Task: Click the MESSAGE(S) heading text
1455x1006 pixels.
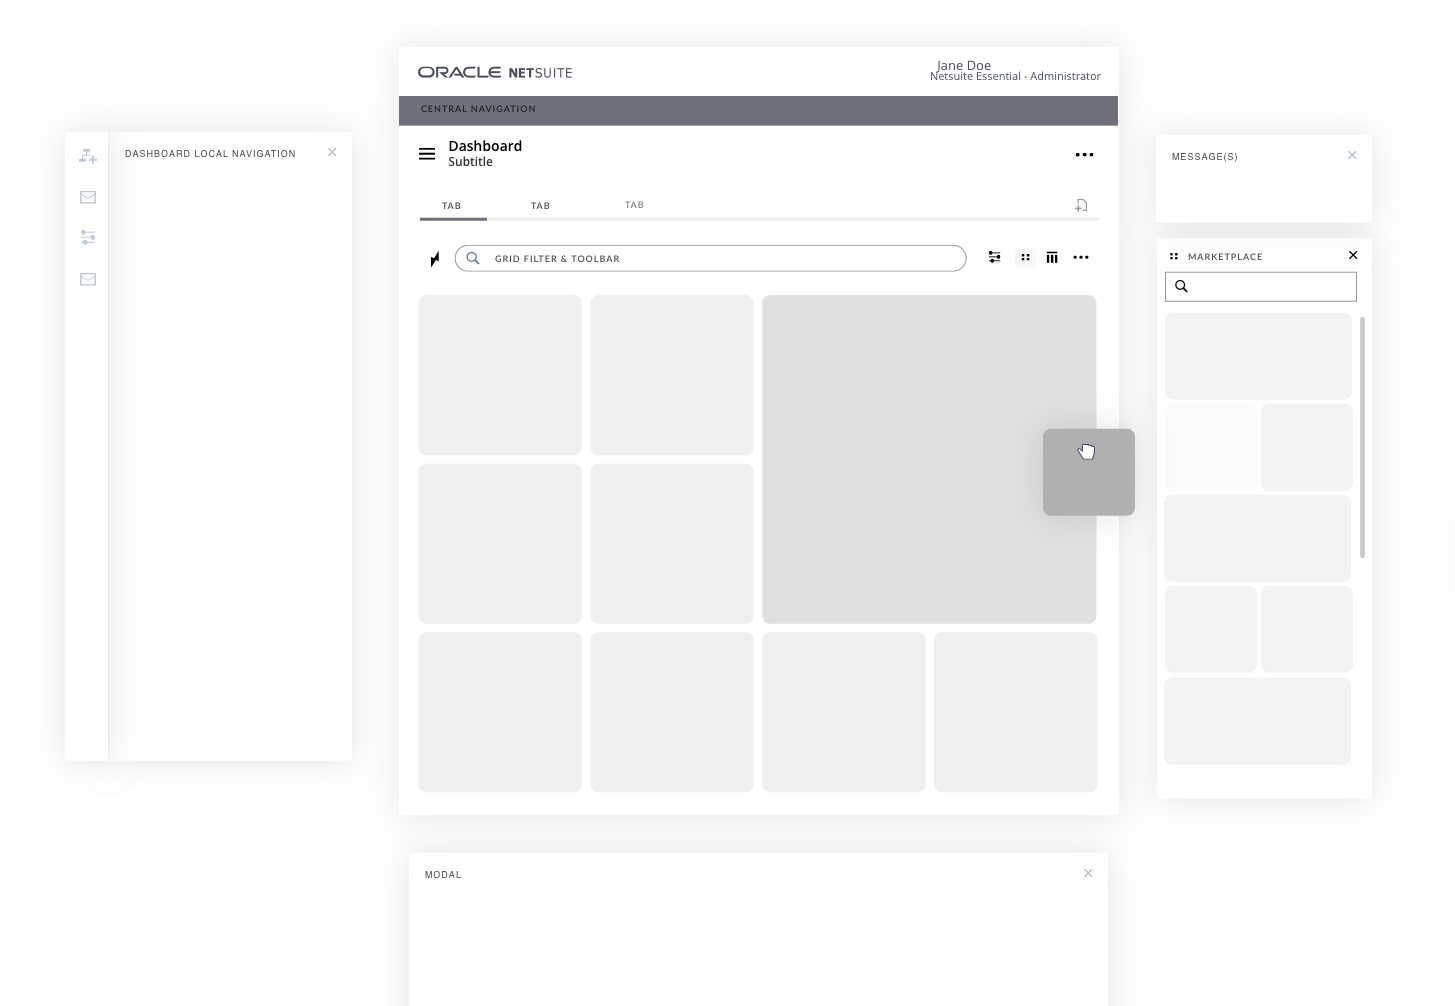Action: click(x=1205, y=157)
